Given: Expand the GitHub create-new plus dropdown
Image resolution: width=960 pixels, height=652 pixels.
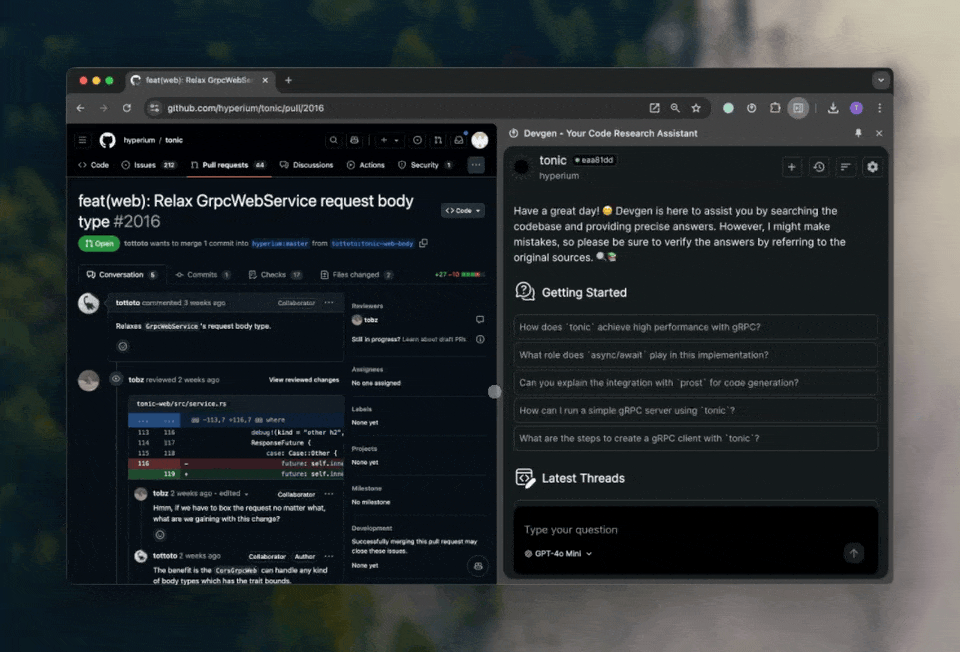Looking at the screenshot, I should [389, 140].
